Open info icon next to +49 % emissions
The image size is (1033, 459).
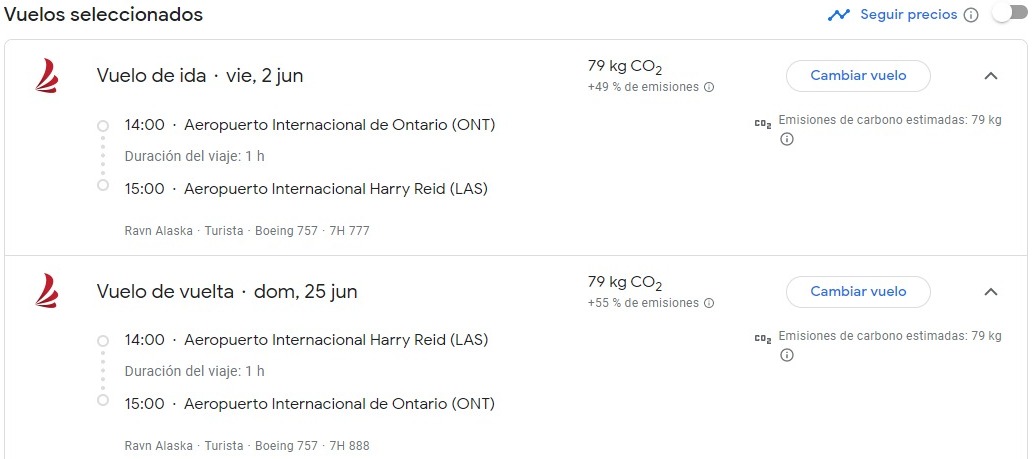(x=709, y=88)
